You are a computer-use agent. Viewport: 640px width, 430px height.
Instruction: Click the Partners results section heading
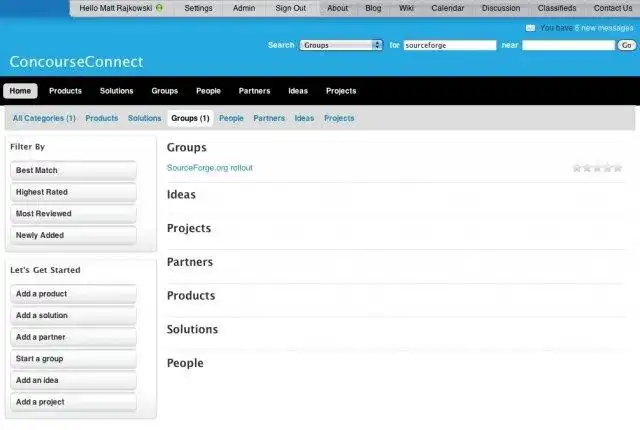(190, 262)
